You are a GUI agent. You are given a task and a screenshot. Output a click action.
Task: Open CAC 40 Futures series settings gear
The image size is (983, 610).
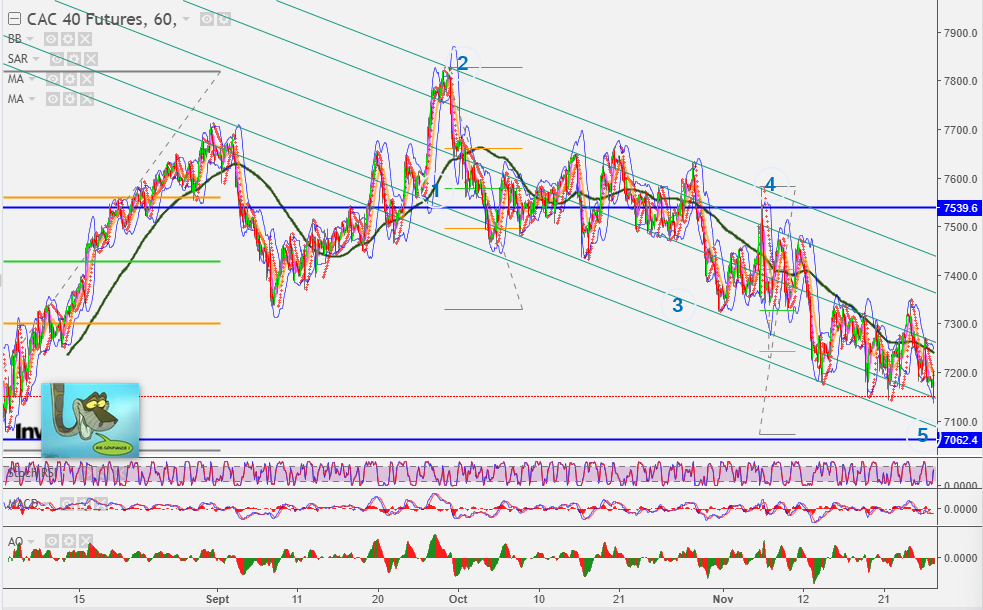(x=223, y=19)
